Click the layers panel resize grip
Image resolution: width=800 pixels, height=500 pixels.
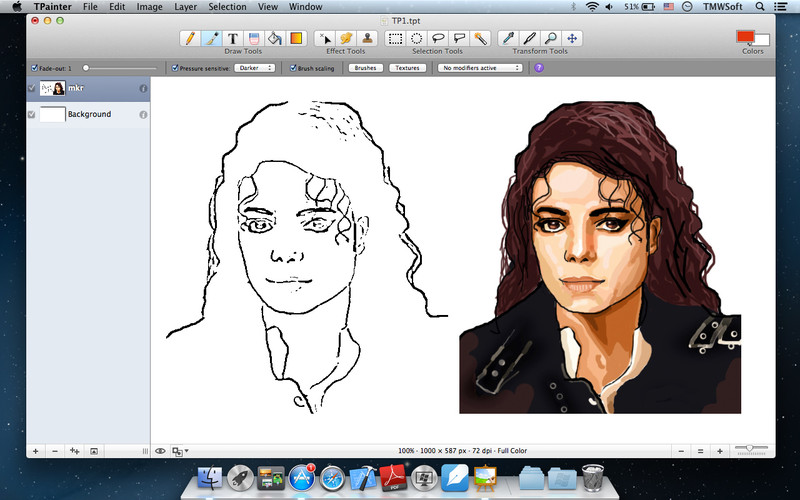(145, 451)
